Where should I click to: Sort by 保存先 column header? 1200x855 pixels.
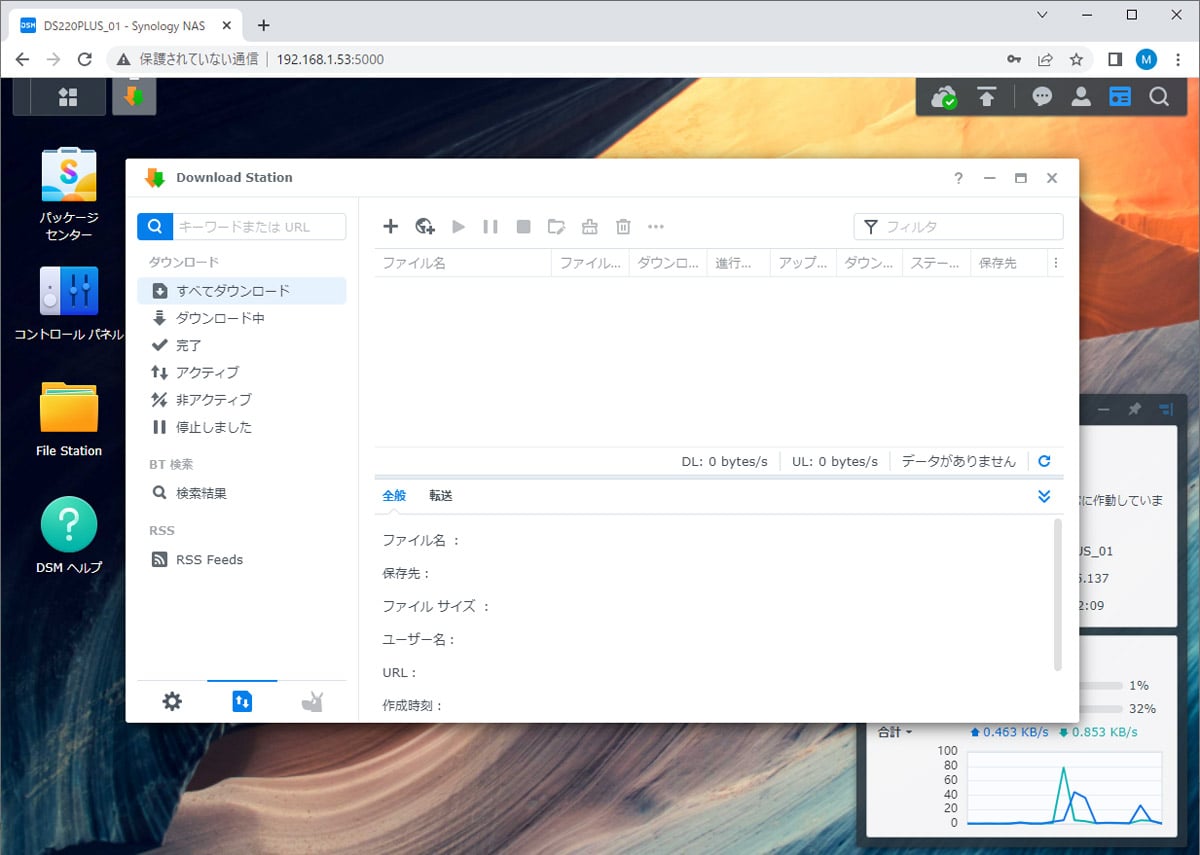pyautogui.click(x=1008, y=263)
